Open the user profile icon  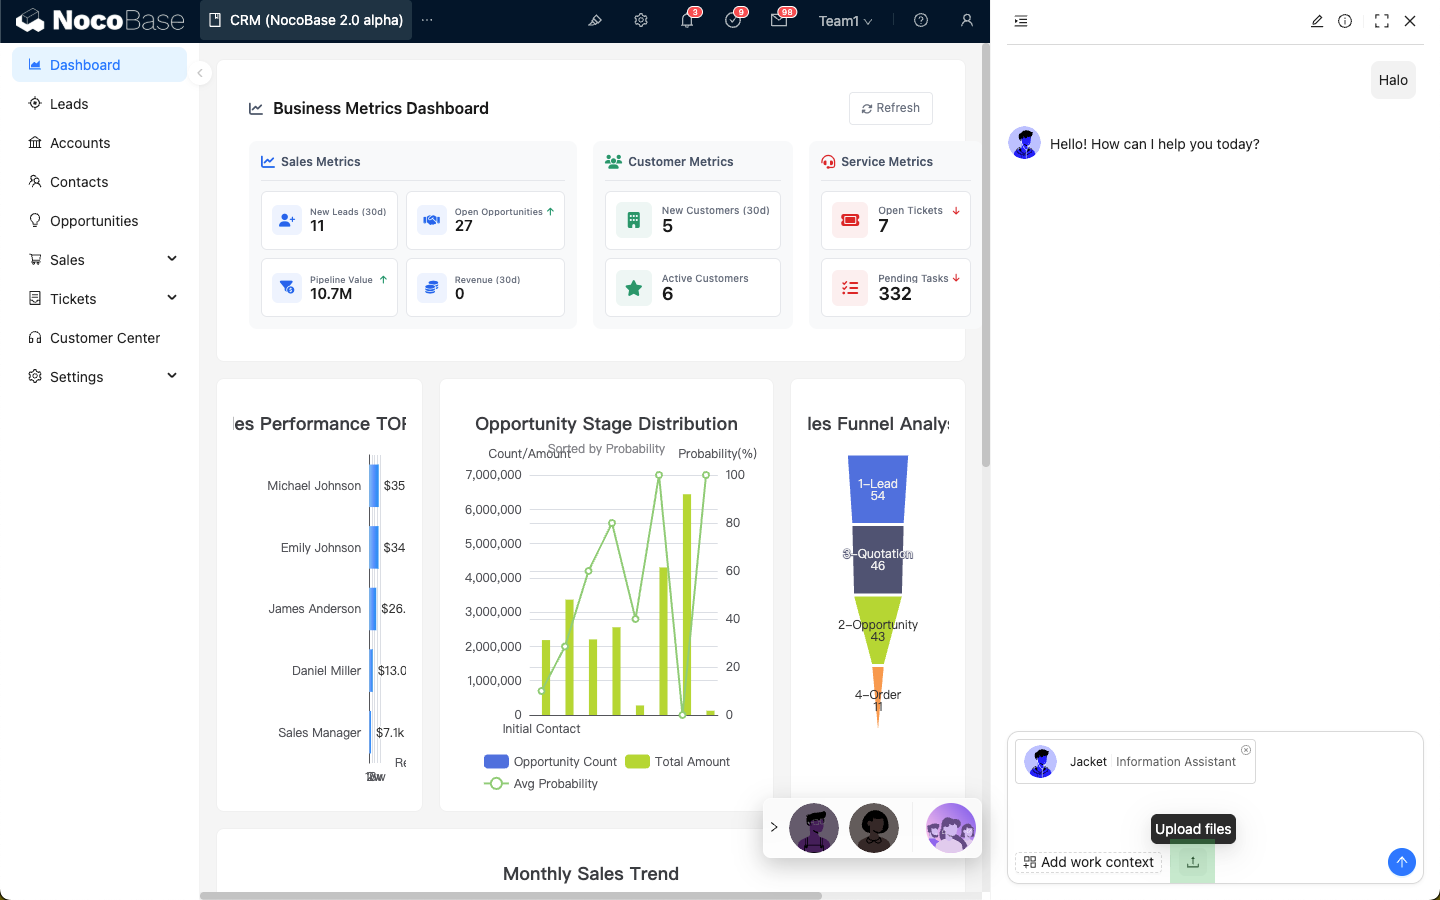[x=967, y=20]
